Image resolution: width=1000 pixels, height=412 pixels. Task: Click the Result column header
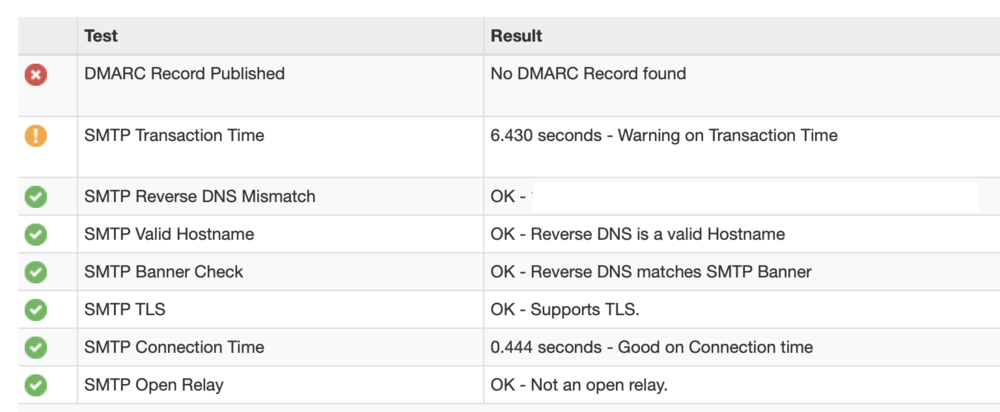pos(516,36)
